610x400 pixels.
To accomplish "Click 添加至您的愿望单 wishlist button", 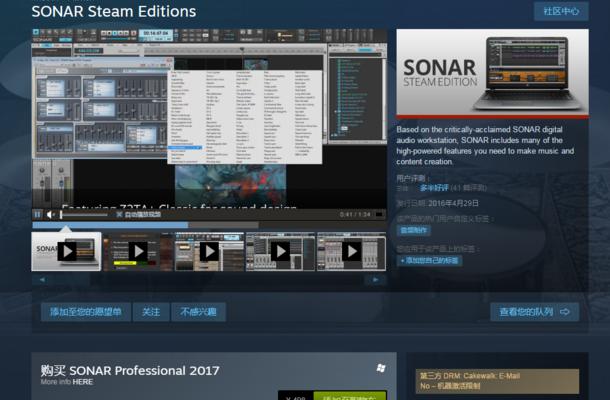I will click(x=86, y=312).
